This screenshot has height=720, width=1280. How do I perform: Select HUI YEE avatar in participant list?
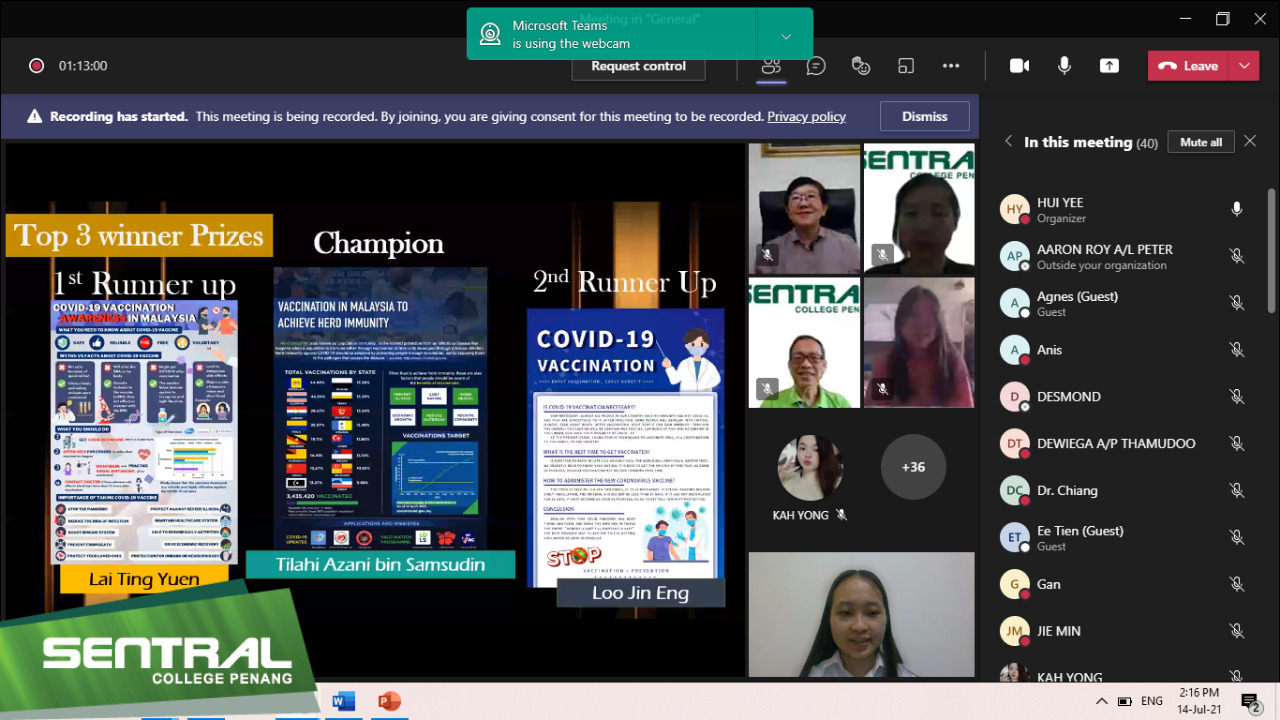tap(1014, 209)
